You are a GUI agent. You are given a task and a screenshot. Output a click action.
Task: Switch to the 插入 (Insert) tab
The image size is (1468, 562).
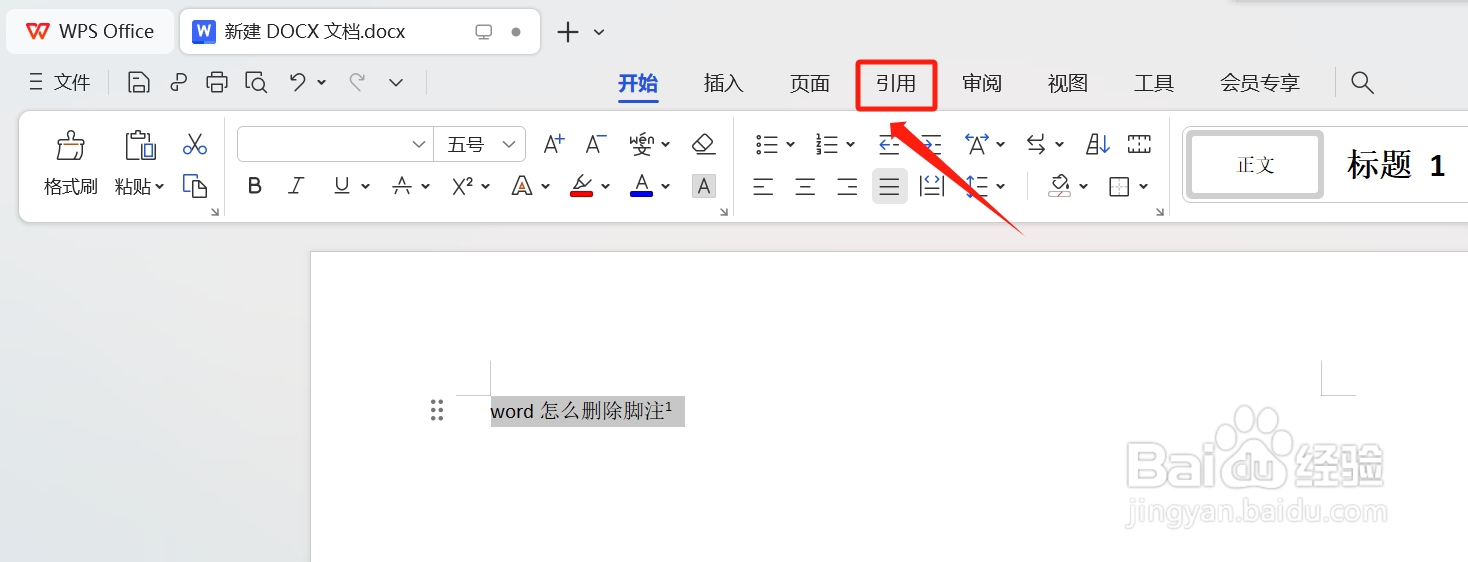tap(724, 83)
